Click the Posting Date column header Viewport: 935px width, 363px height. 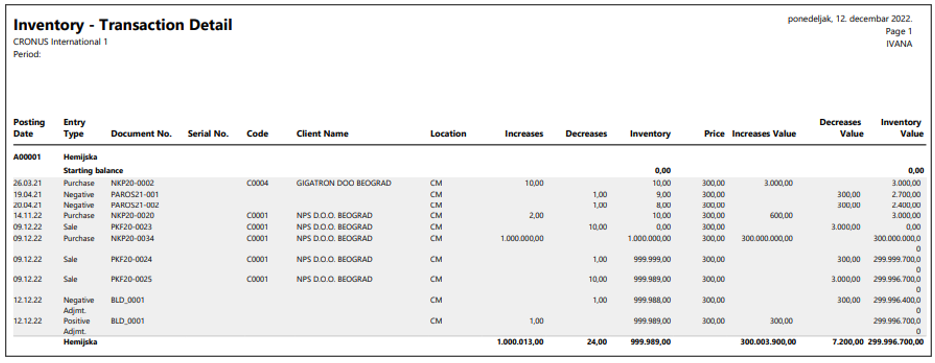pyautogui.click(x=29, y=128)
